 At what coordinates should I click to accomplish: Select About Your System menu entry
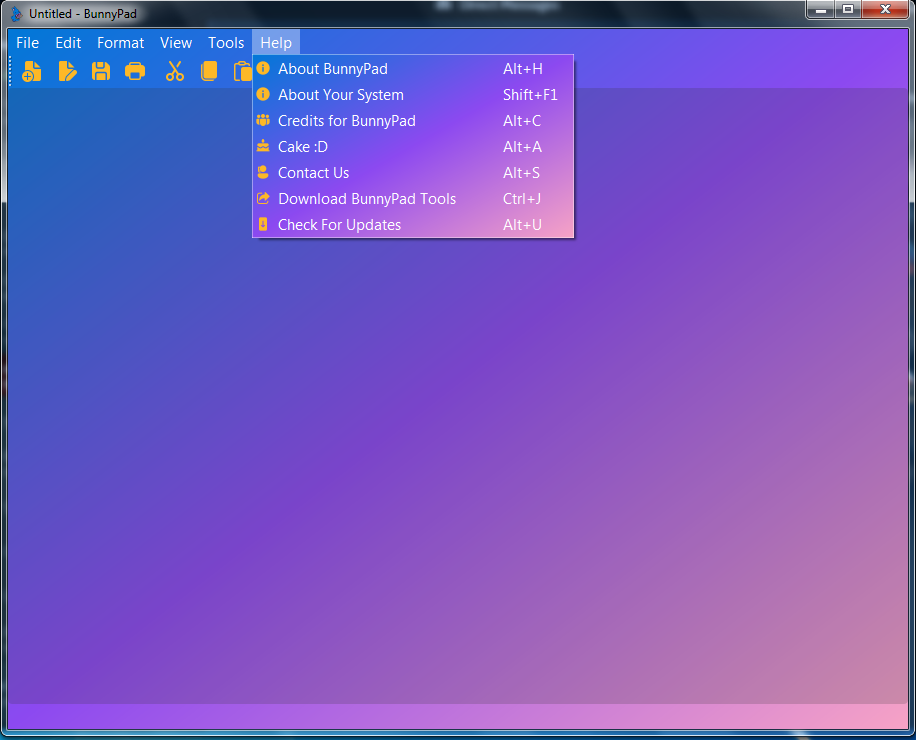[x=413, y=95]
